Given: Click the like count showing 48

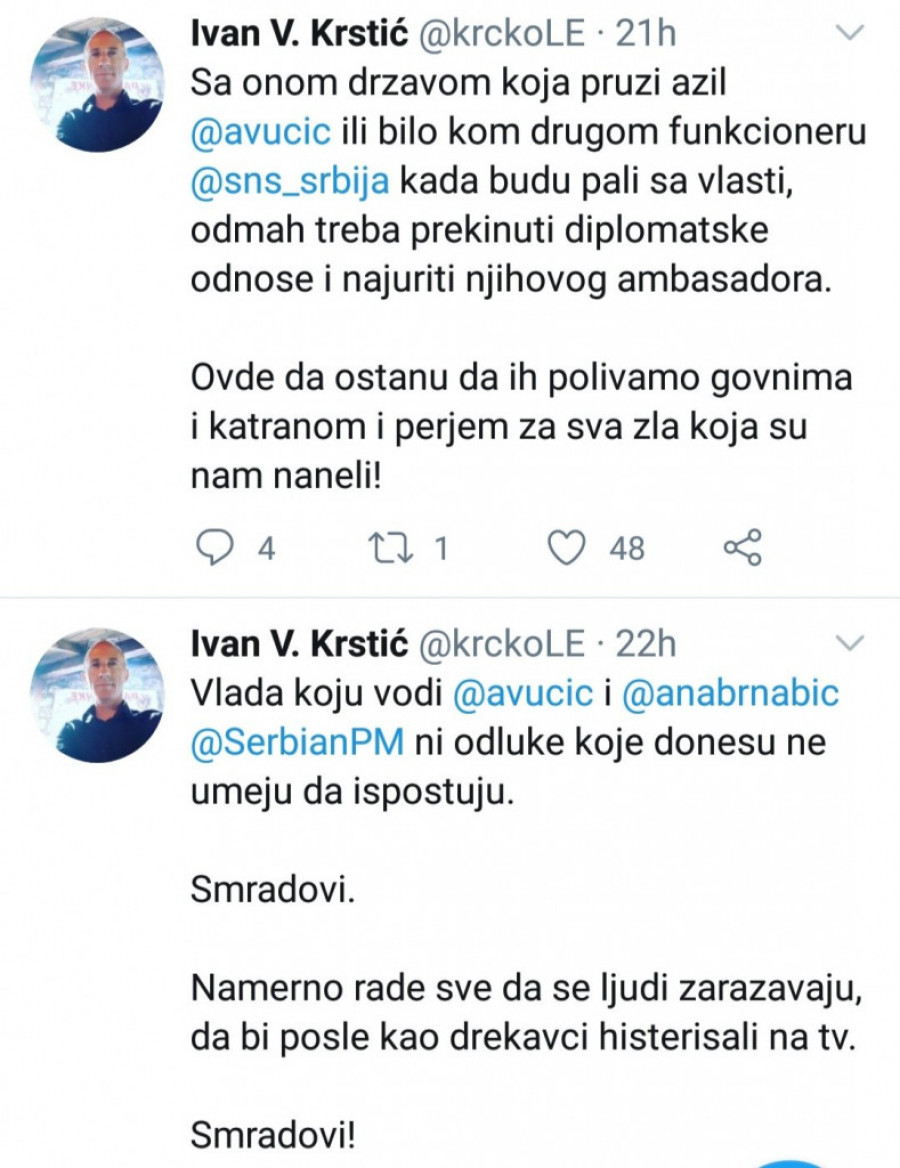Looking at the screenshot, I should [x=627, y=548].
